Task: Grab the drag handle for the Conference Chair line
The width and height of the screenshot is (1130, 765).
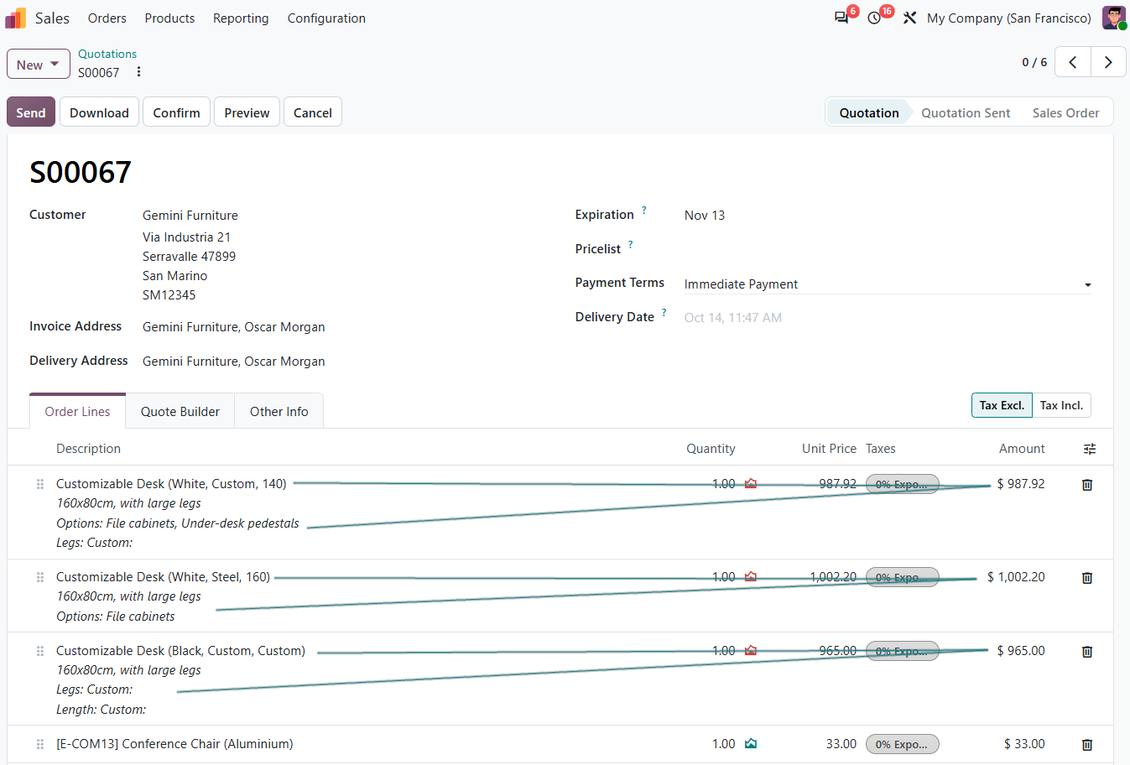Action: tap(40, 744)
